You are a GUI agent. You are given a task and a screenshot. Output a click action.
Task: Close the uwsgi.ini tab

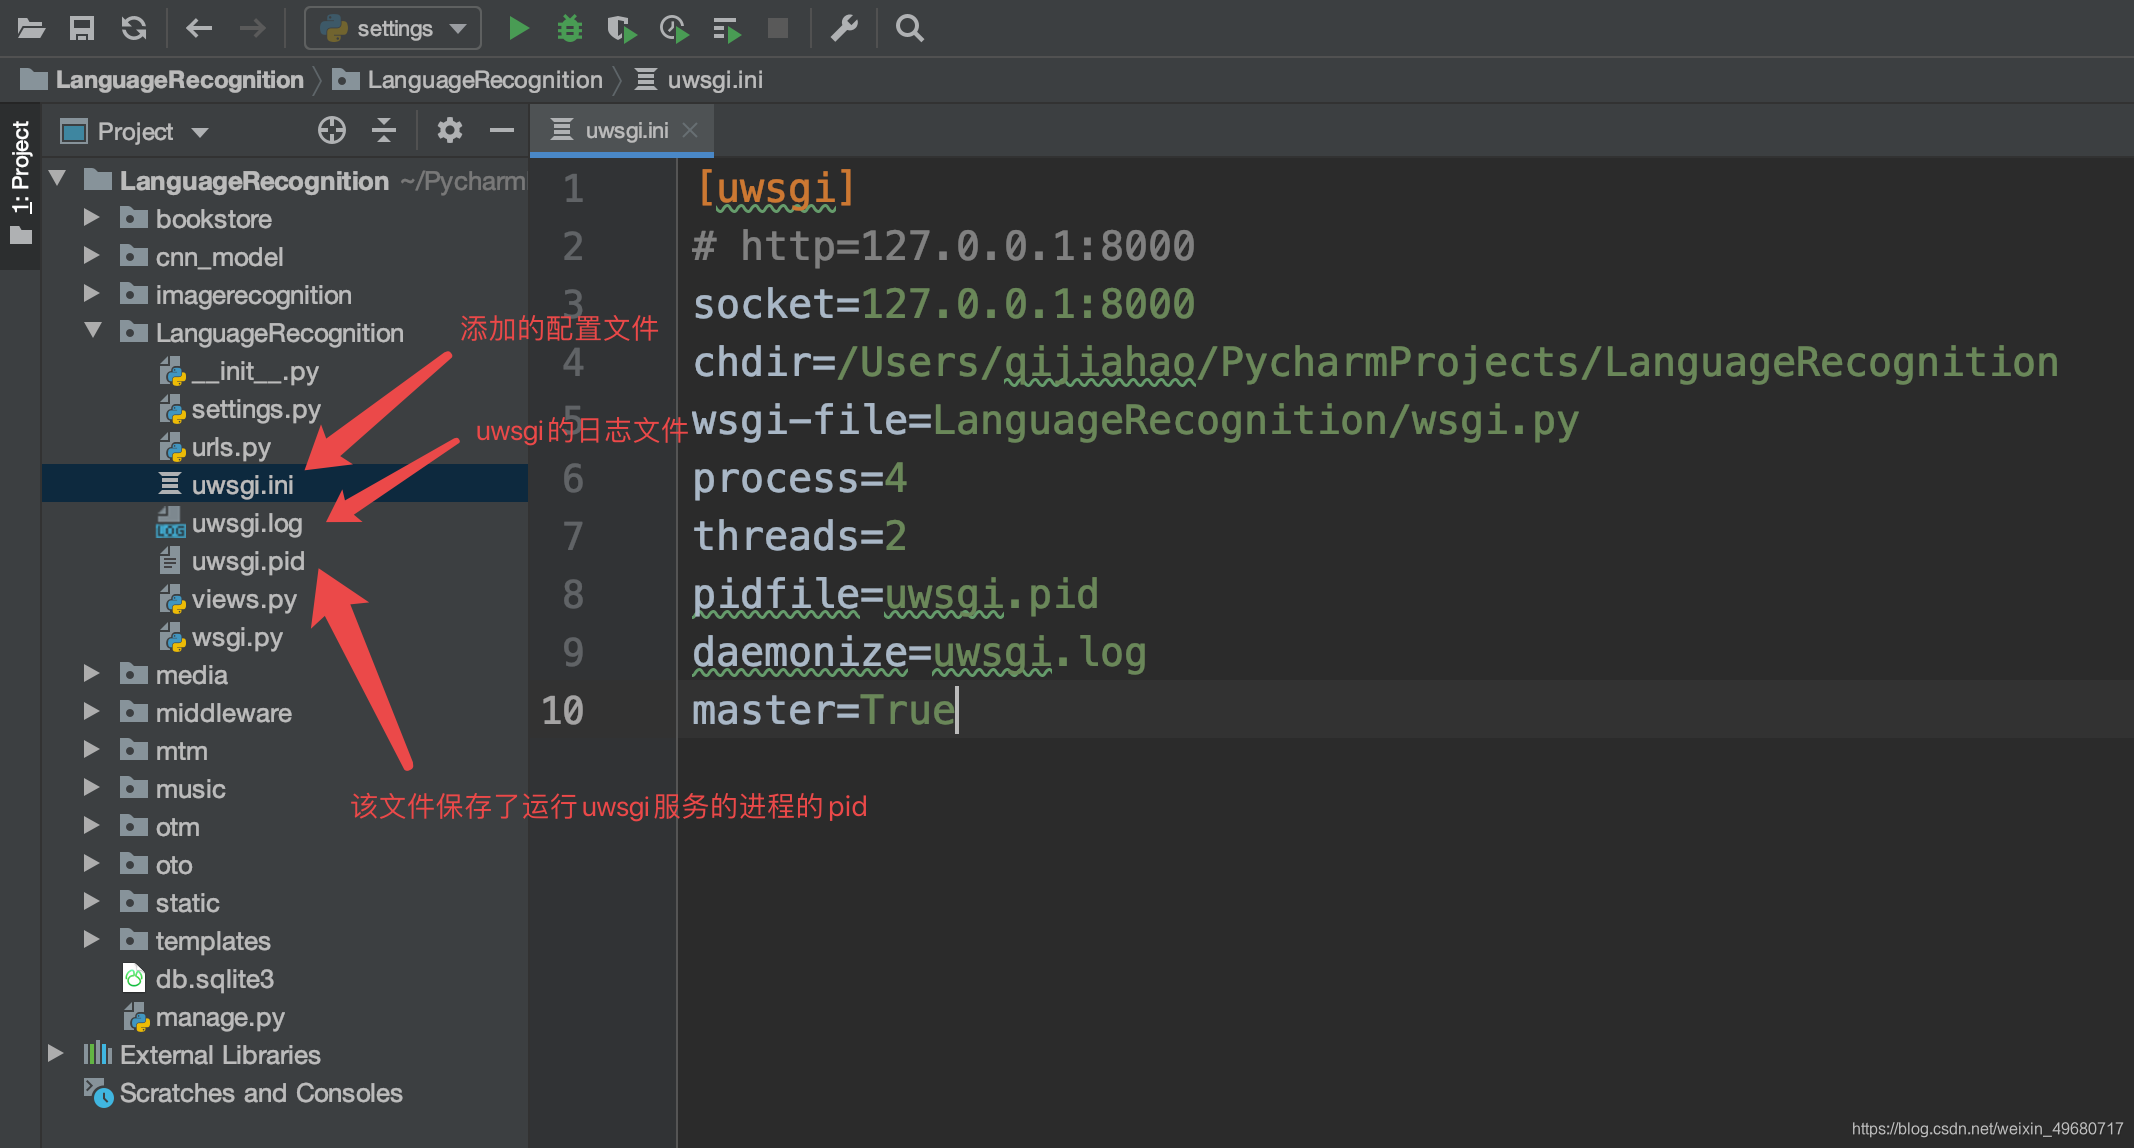(x=690, y=131)
